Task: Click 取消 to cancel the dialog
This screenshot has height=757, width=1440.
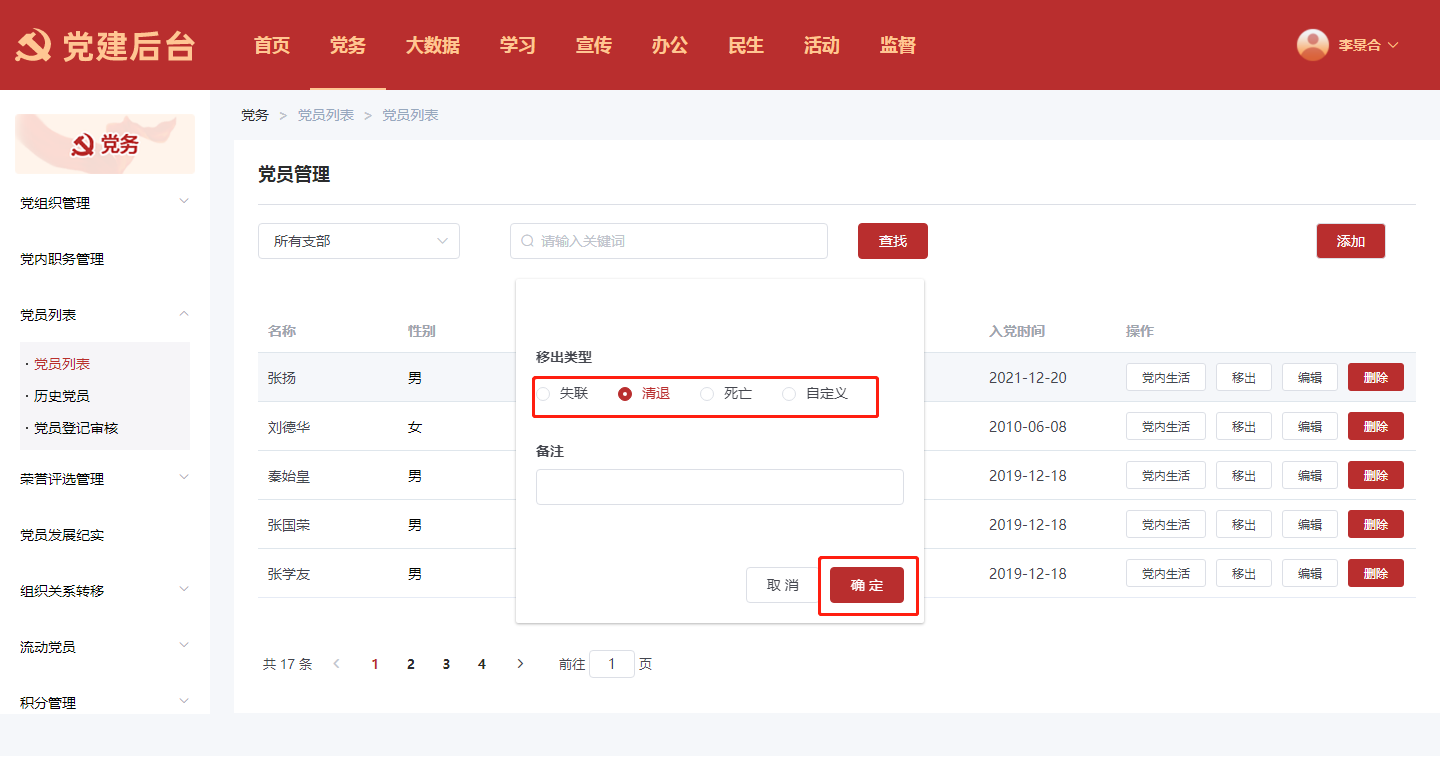Action: click(x=782, y=585)
